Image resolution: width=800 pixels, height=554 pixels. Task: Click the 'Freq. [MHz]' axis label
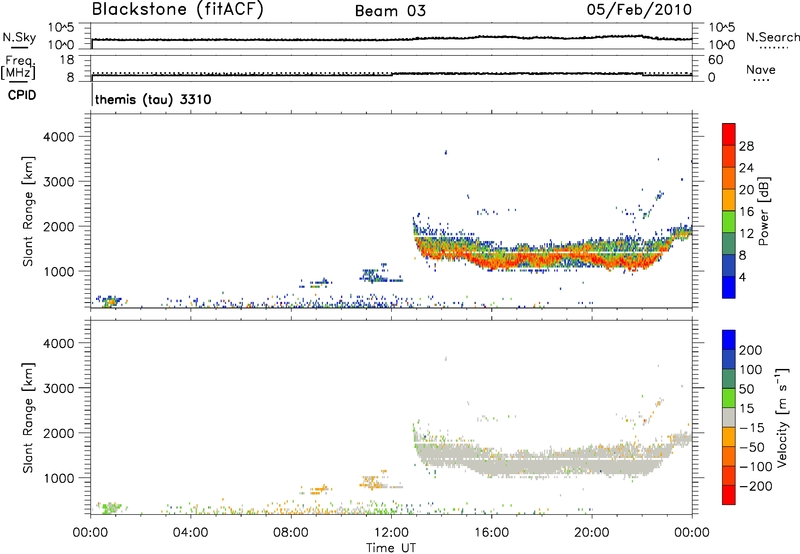click(18, 67)
